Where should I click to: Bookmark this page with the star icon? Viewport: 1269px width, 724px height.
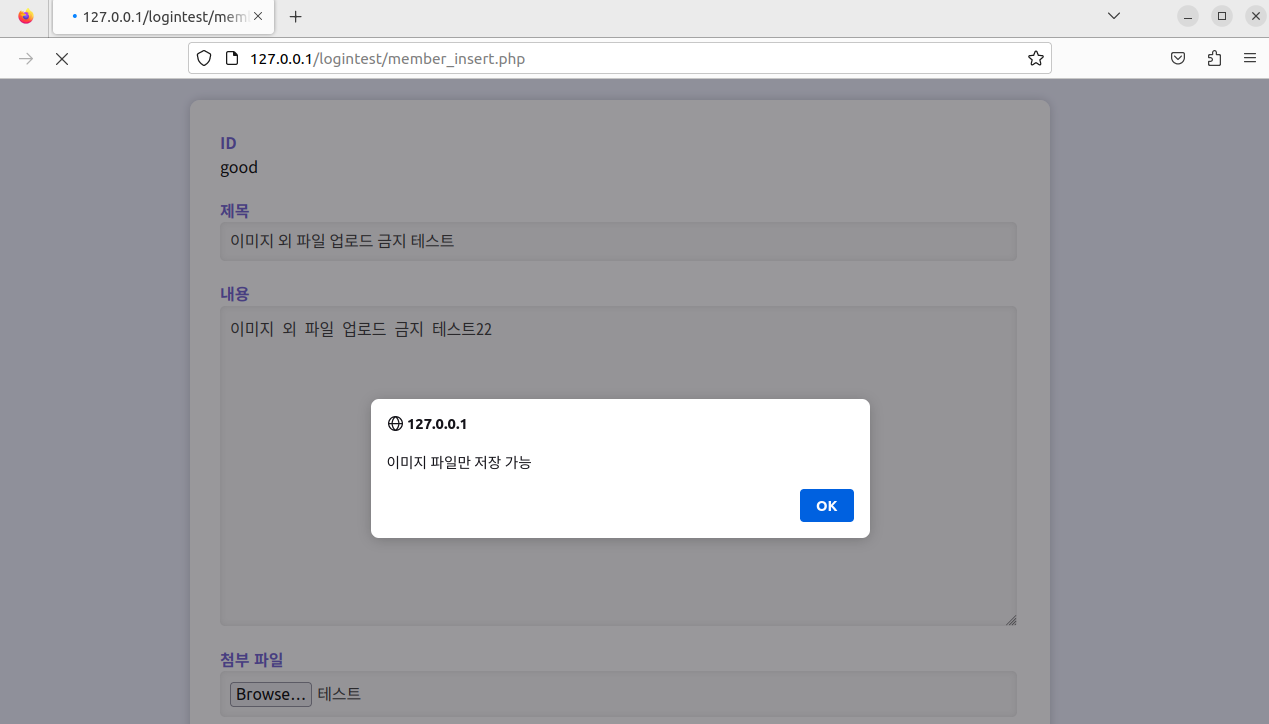tap(1035, 59)
